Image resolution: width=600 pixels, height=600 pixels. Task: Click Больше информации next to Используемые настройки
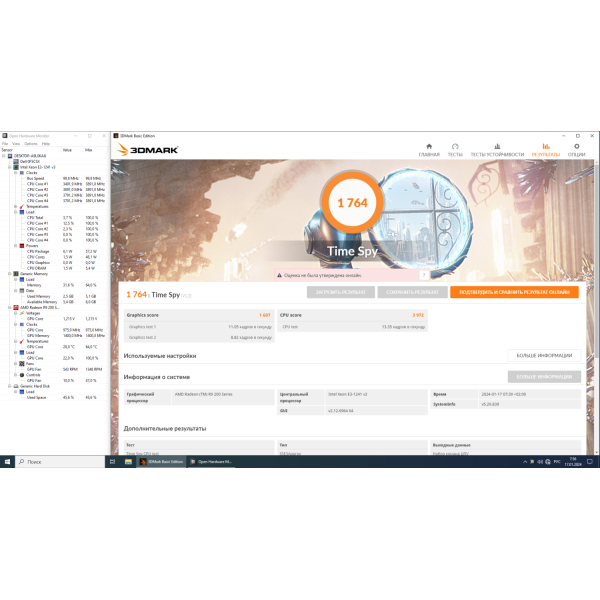pos(544,355)
